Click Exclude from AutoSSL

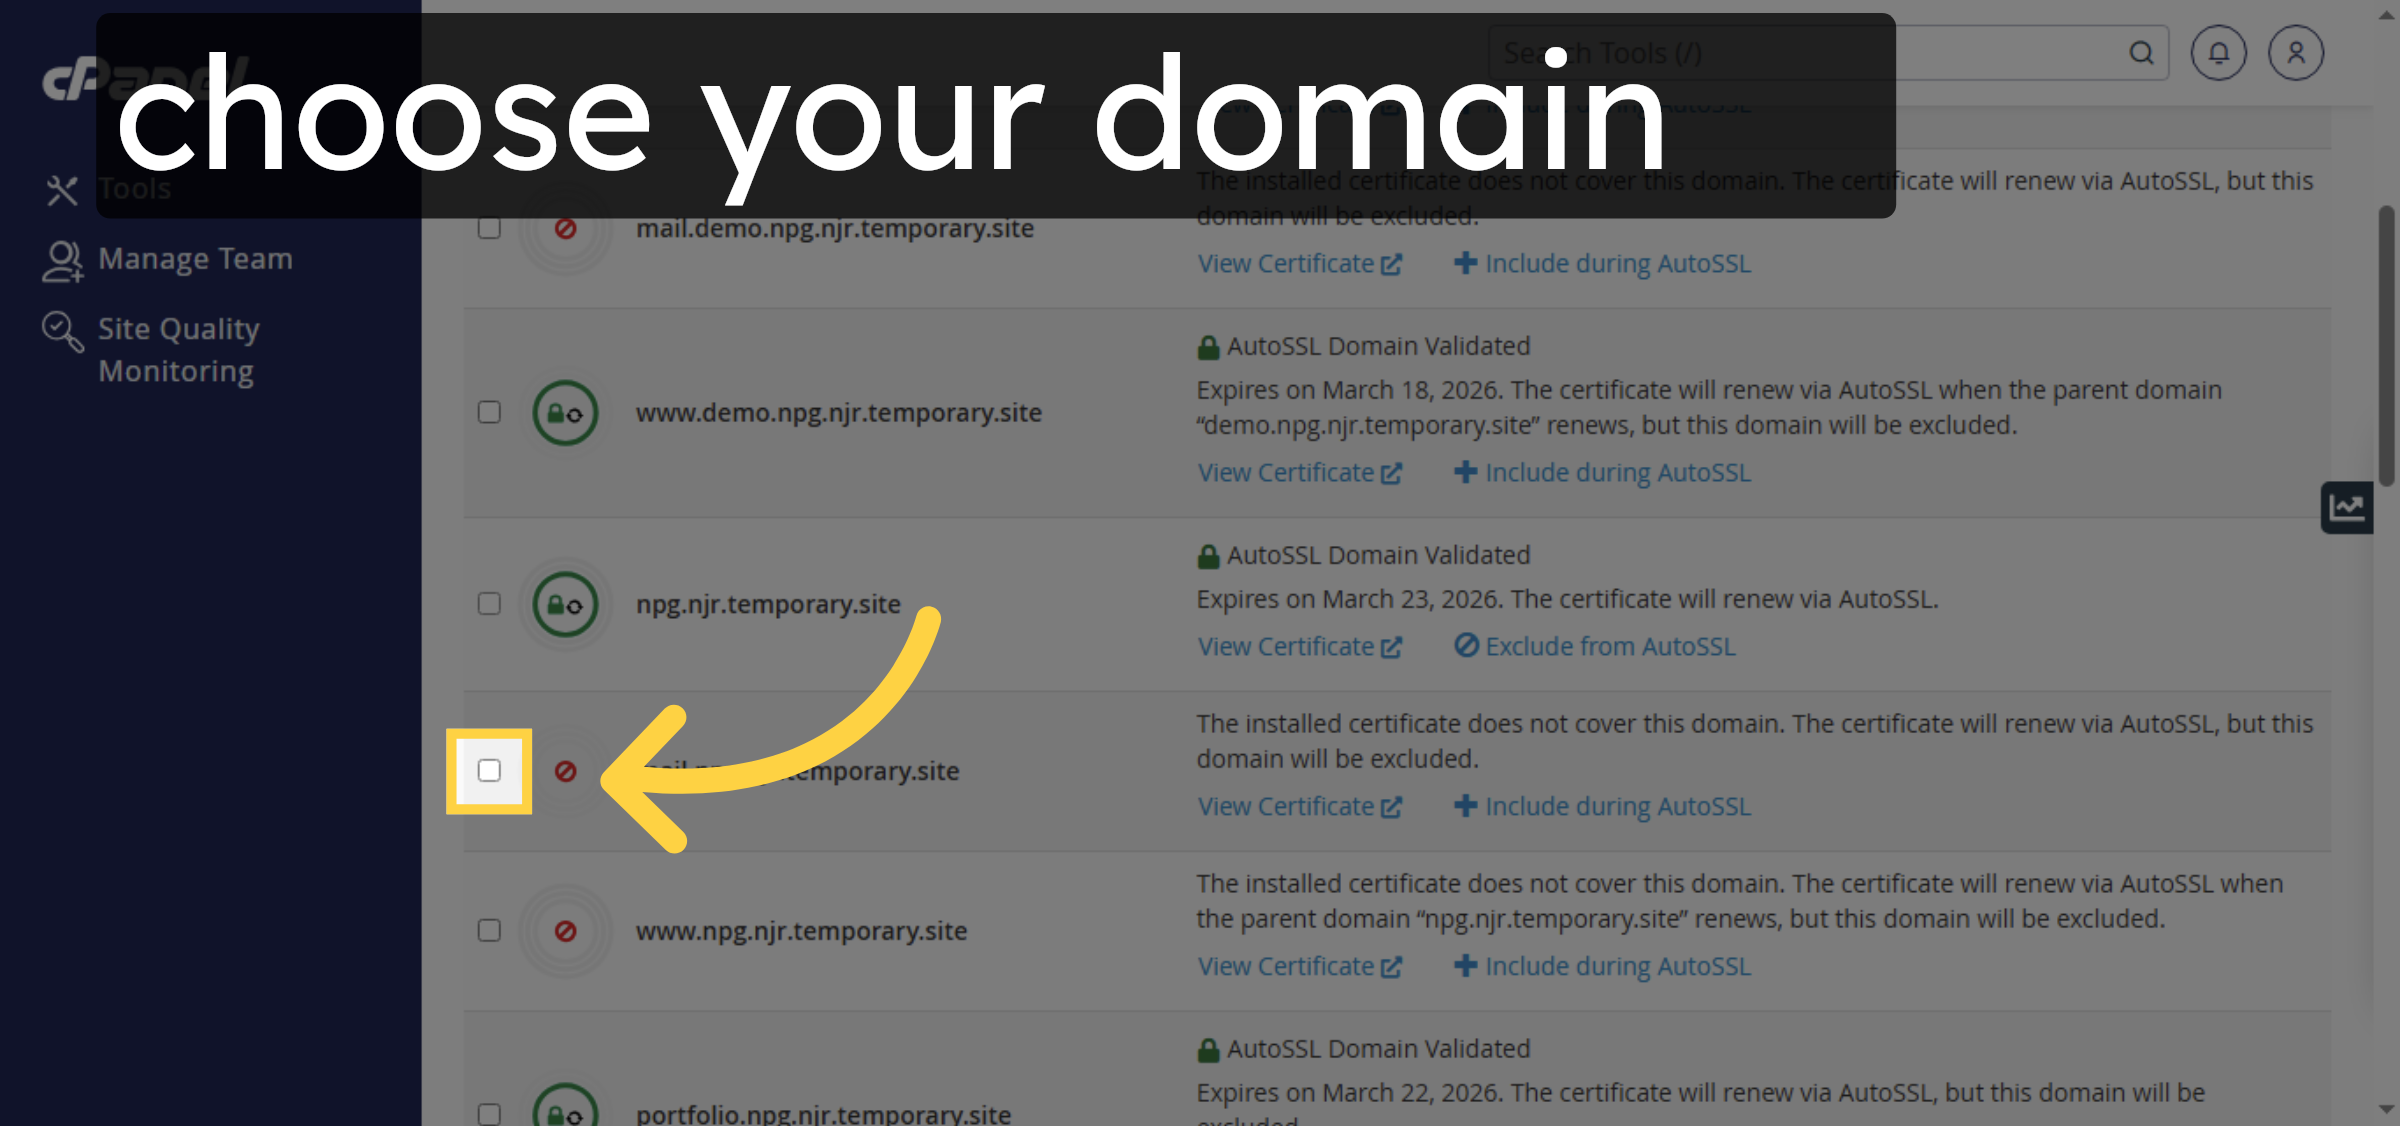1595,646
